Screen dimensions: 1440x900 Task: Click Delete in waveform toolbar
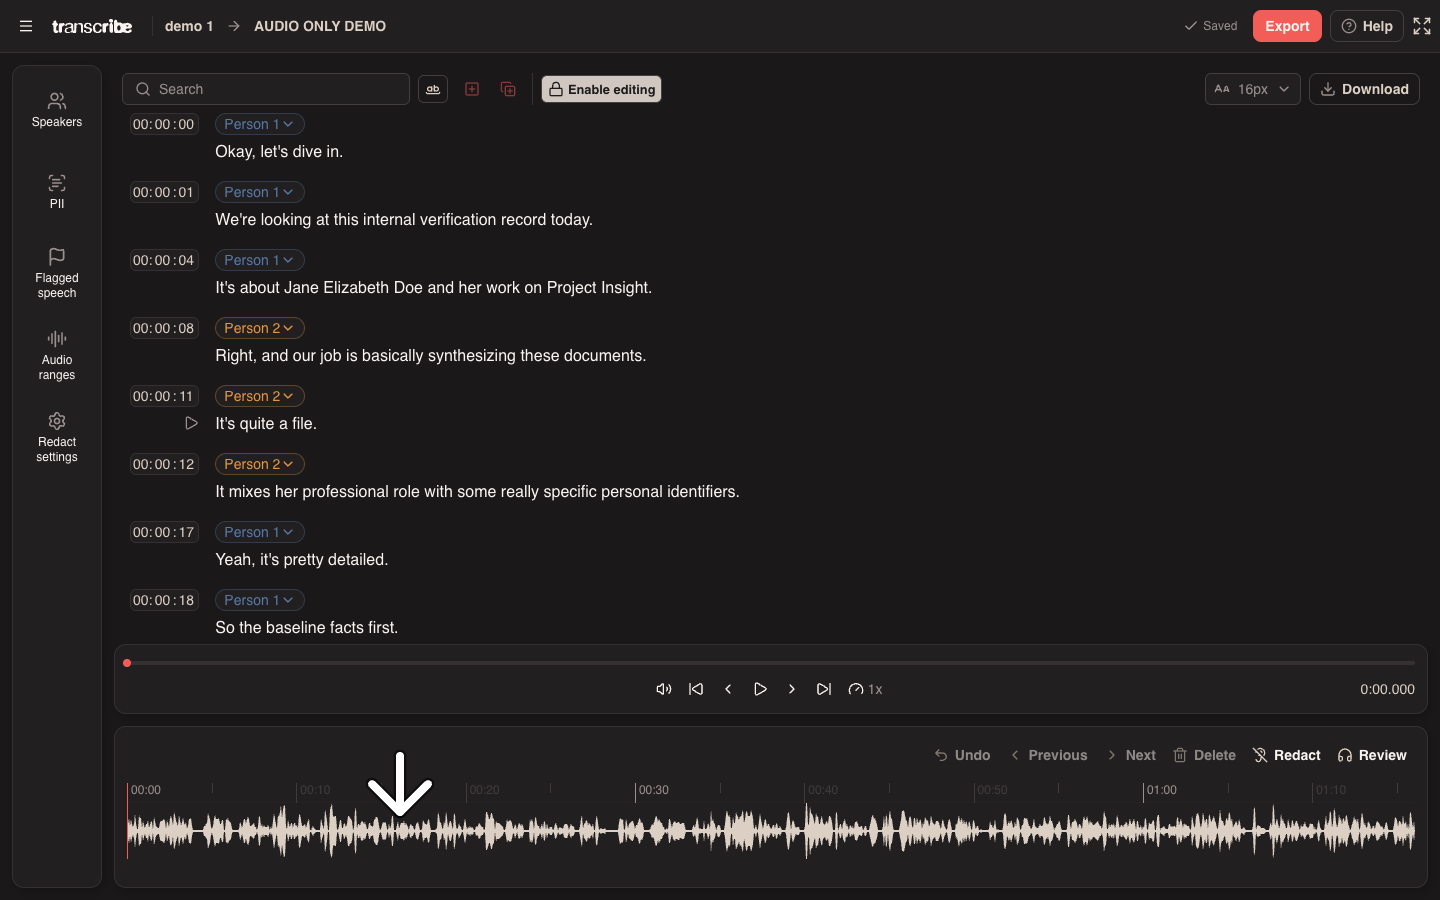[x=1205, y=755]
